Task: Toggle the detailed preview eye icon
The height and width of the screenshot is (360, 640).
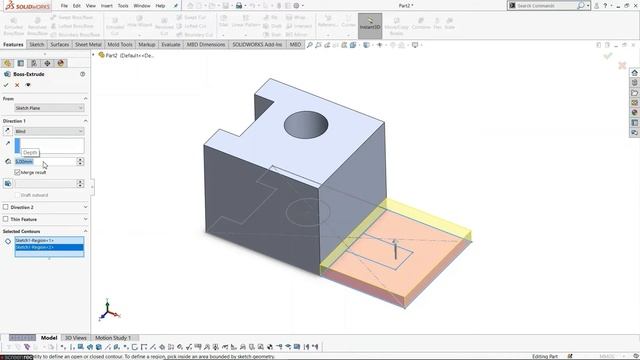Action: click(28, 85)
